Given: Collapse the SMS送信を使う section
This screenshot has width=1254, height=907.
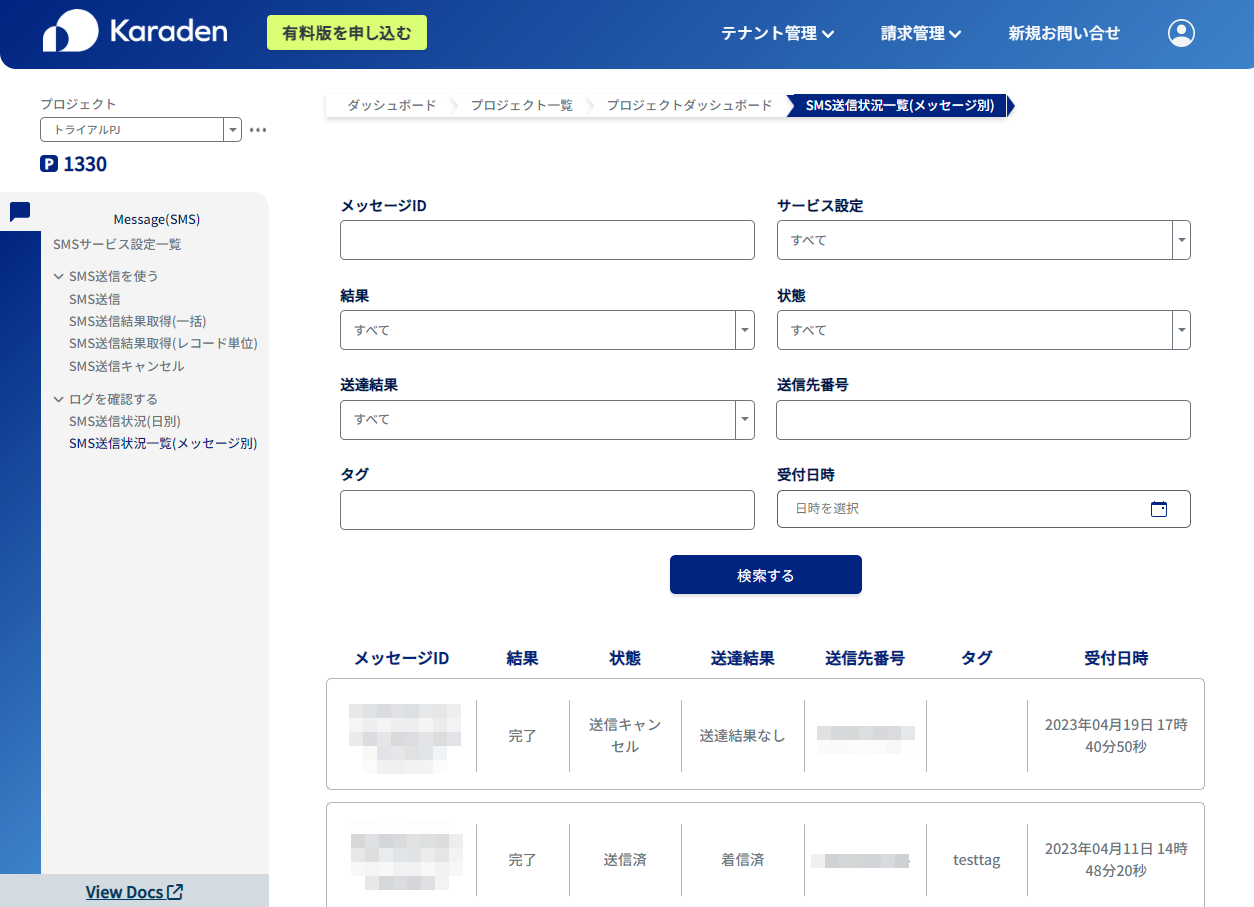Looking at the screenshot, I should point(60,276).
